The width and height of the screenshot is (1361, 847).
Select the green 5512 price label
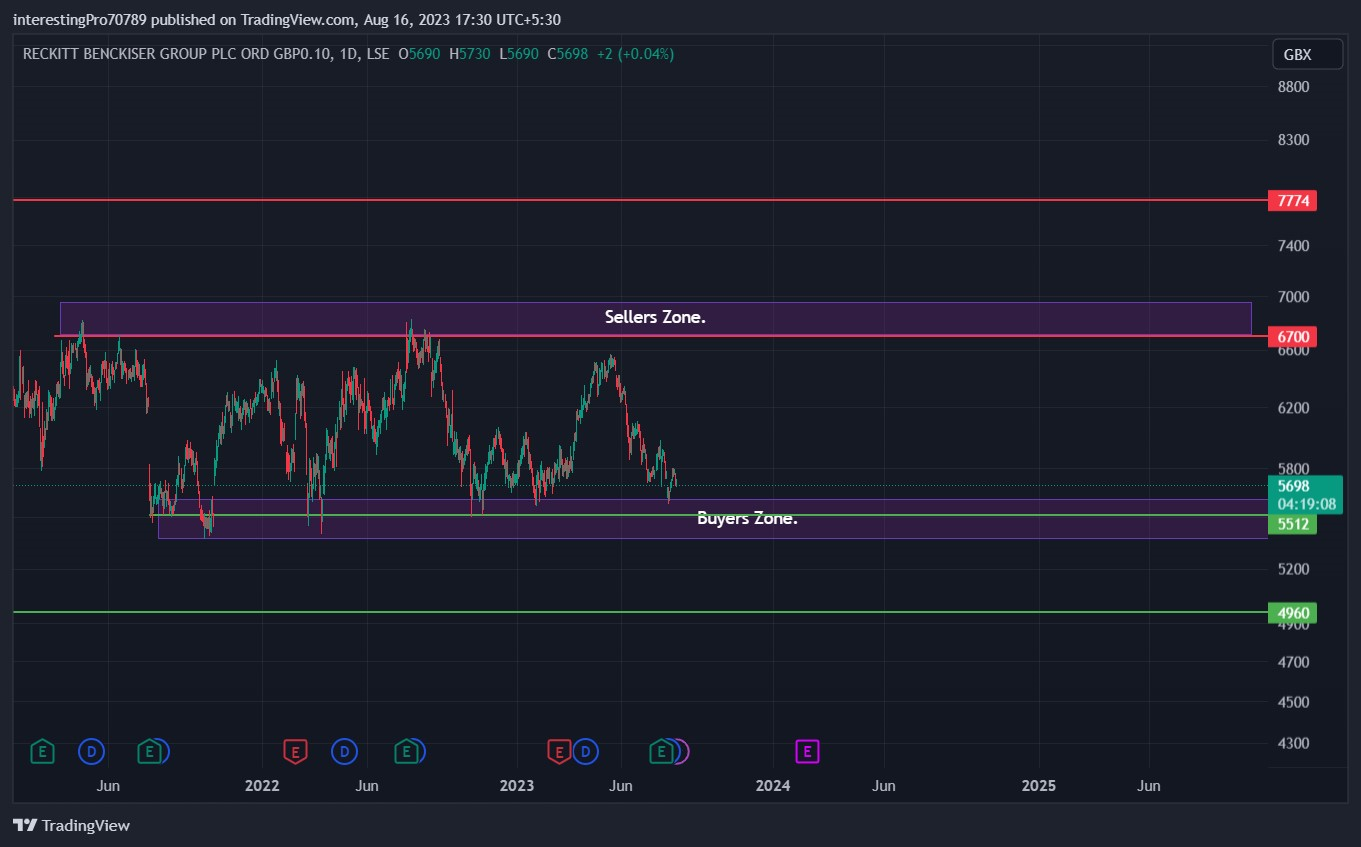coord(1292,524)
